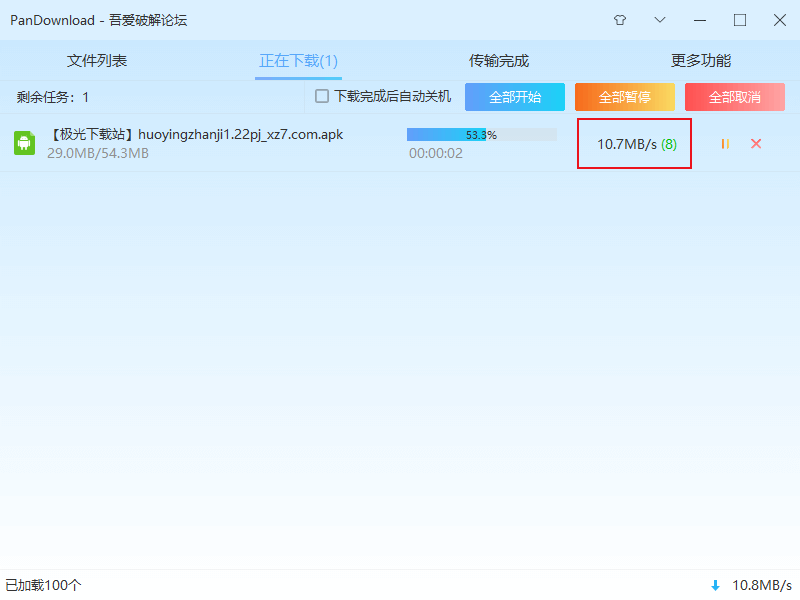Click the green Android APK file icon
The width and height of the screenshot is (800, 600).
[23, 143]
